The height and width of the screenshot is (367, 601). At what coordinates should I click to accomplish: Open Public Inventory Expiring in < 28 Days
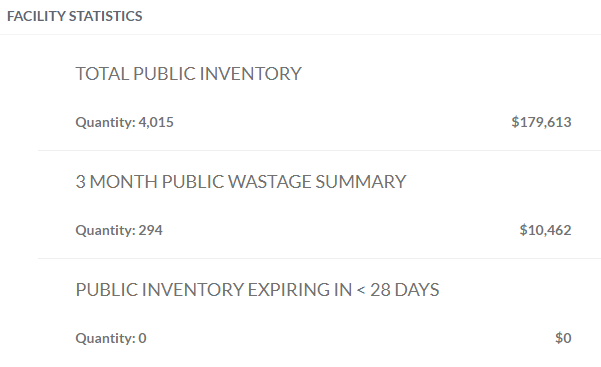(x=257, y=290)
